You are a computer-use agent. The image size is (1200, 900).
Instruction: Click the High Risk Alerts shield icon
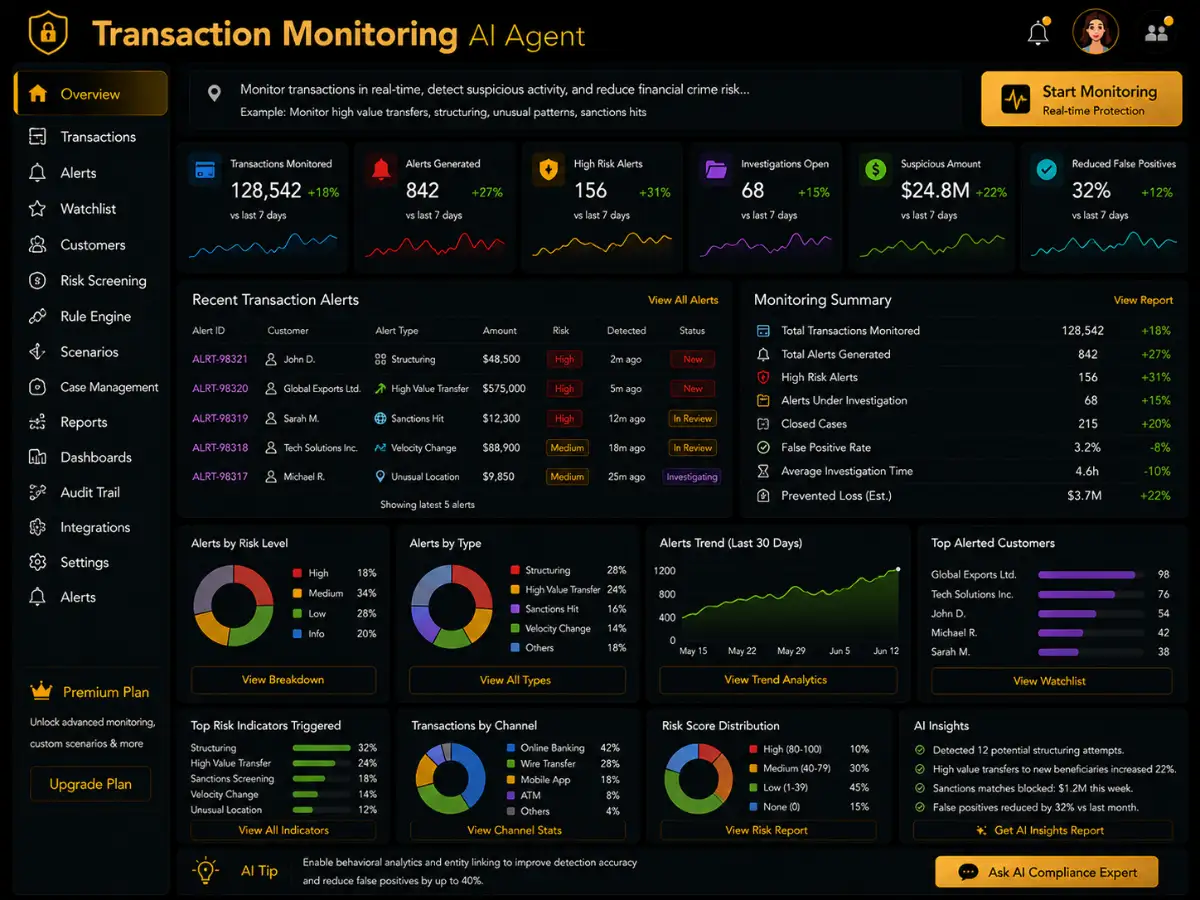[549, 169]
